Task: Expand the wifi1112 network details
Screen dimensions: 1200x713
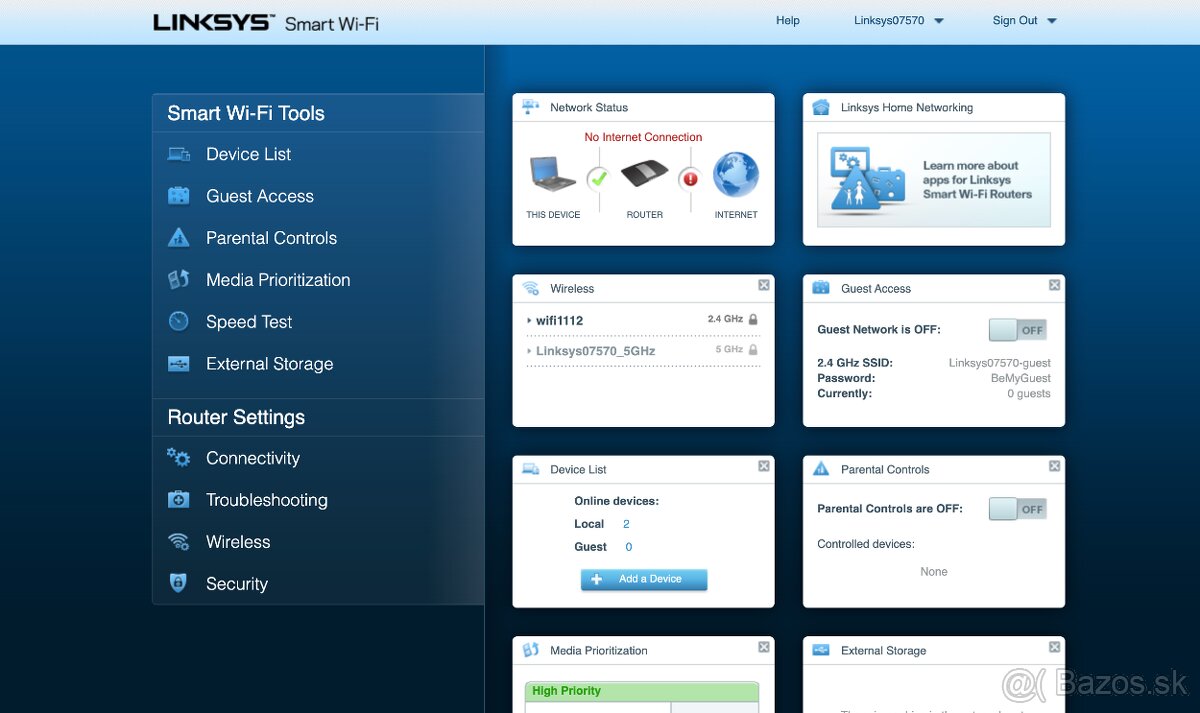Action: click(x=529, y=321)
